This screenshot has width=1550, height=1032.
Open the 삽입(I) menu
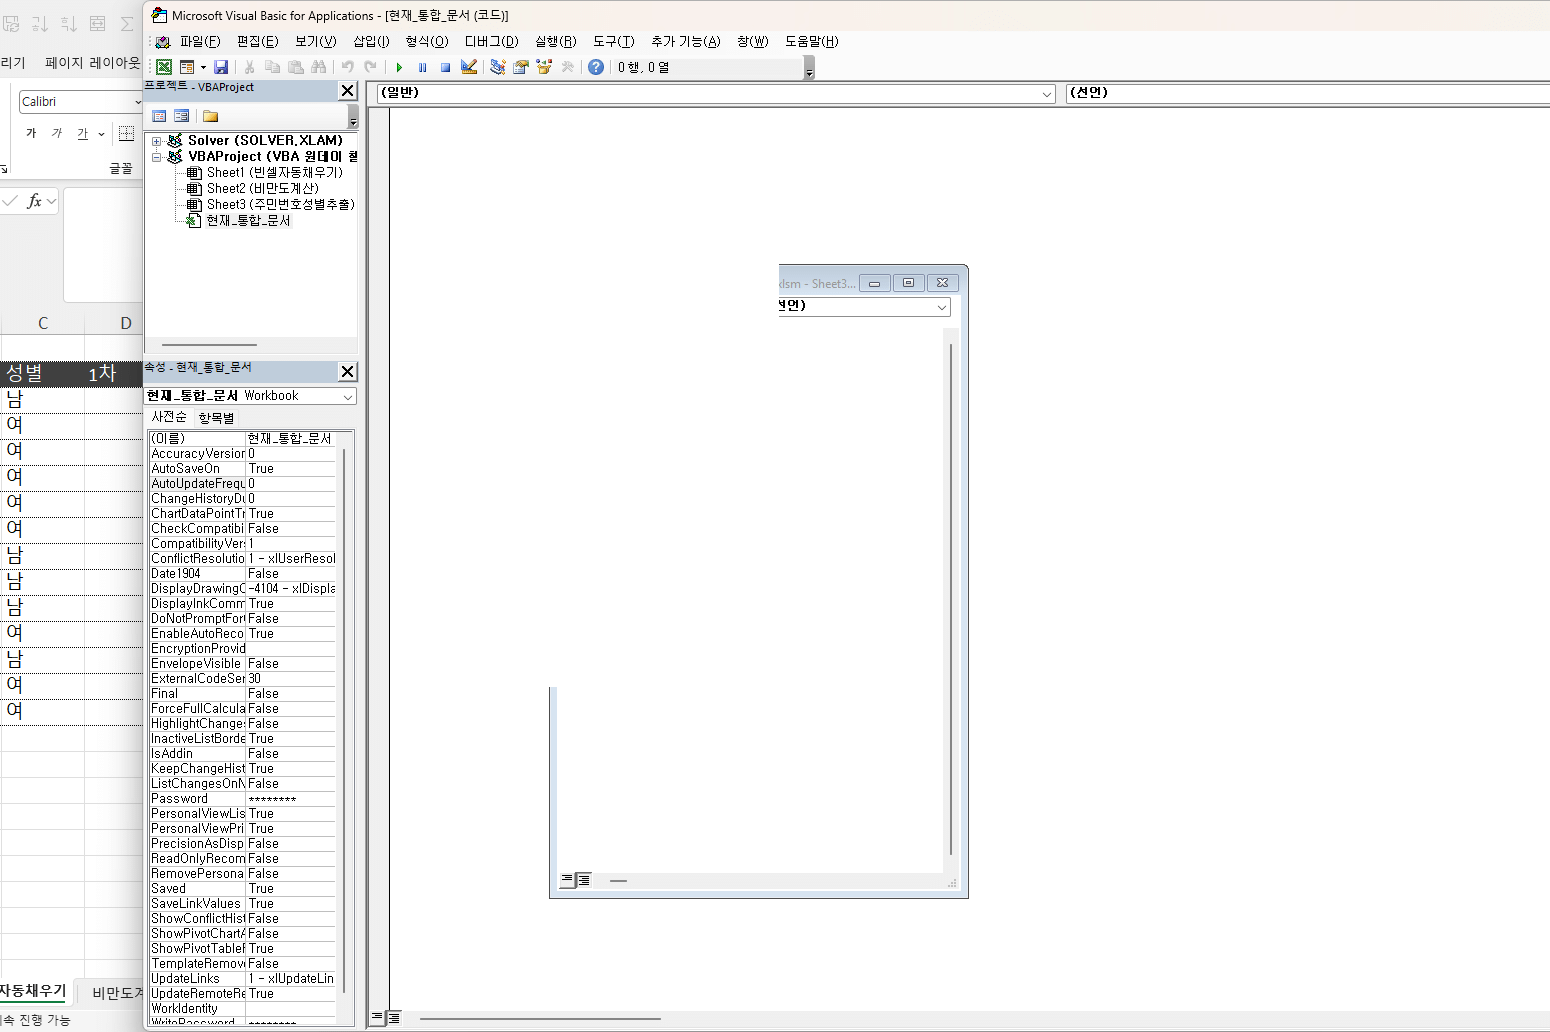(371, 41)
